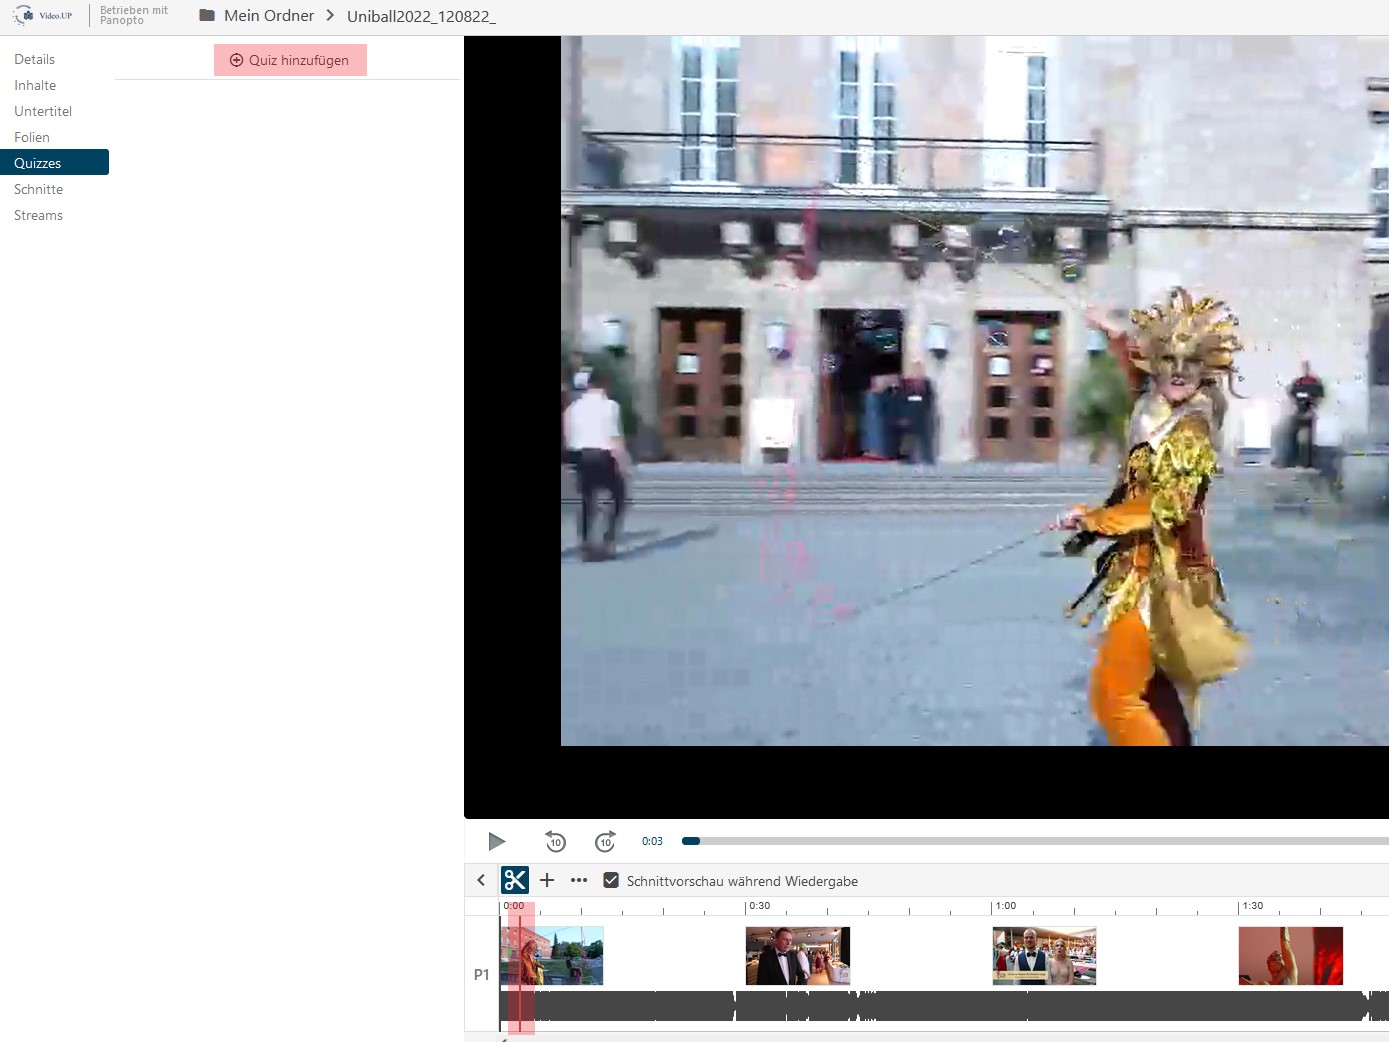The image size is (1389, 1042).
Task: Go to the Folien tab
Action: 32,137
